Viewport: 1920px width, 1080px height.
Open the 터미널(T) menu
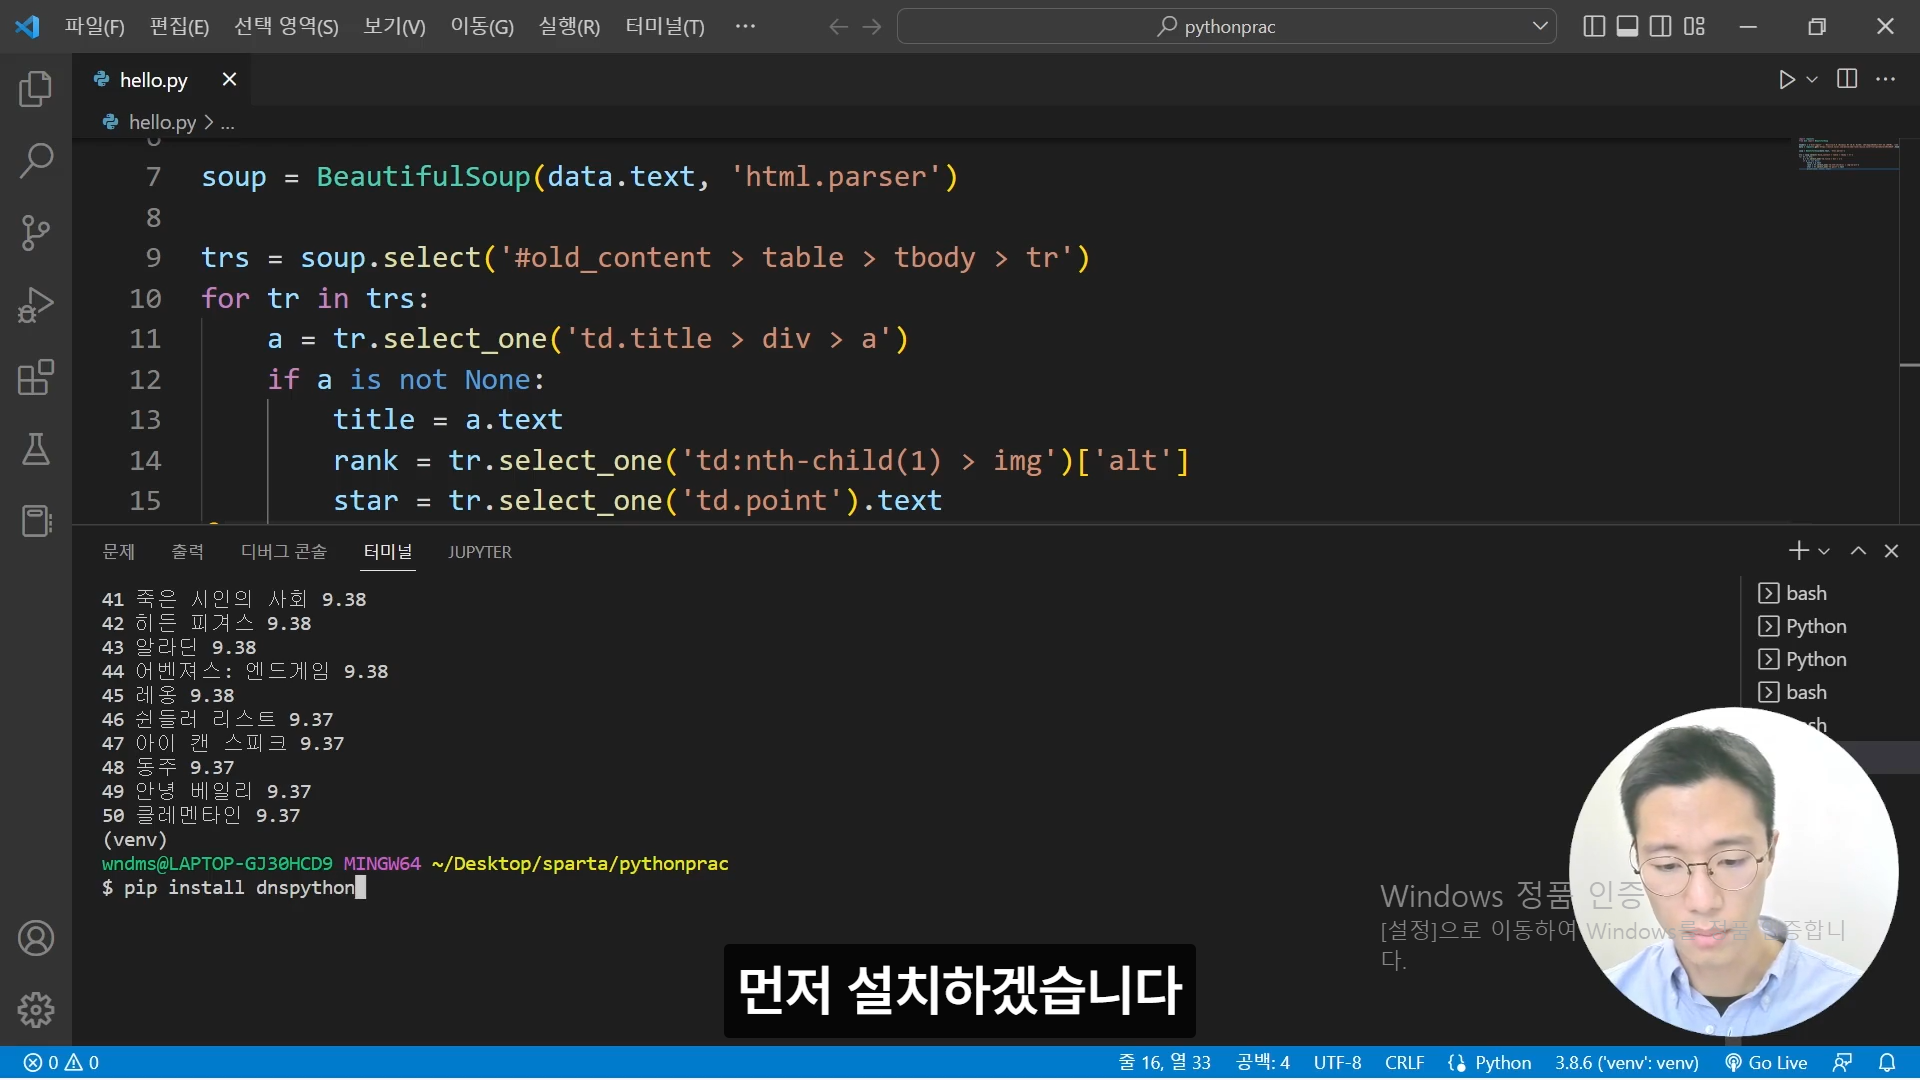tap(665, 27)
